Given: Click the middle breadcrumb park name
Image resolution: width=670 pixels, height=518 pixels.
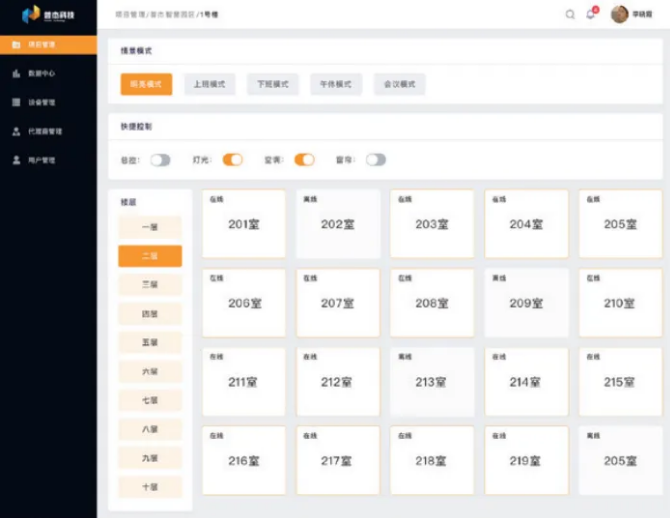Looking at the screenshot, I should [x=172, y=15].
